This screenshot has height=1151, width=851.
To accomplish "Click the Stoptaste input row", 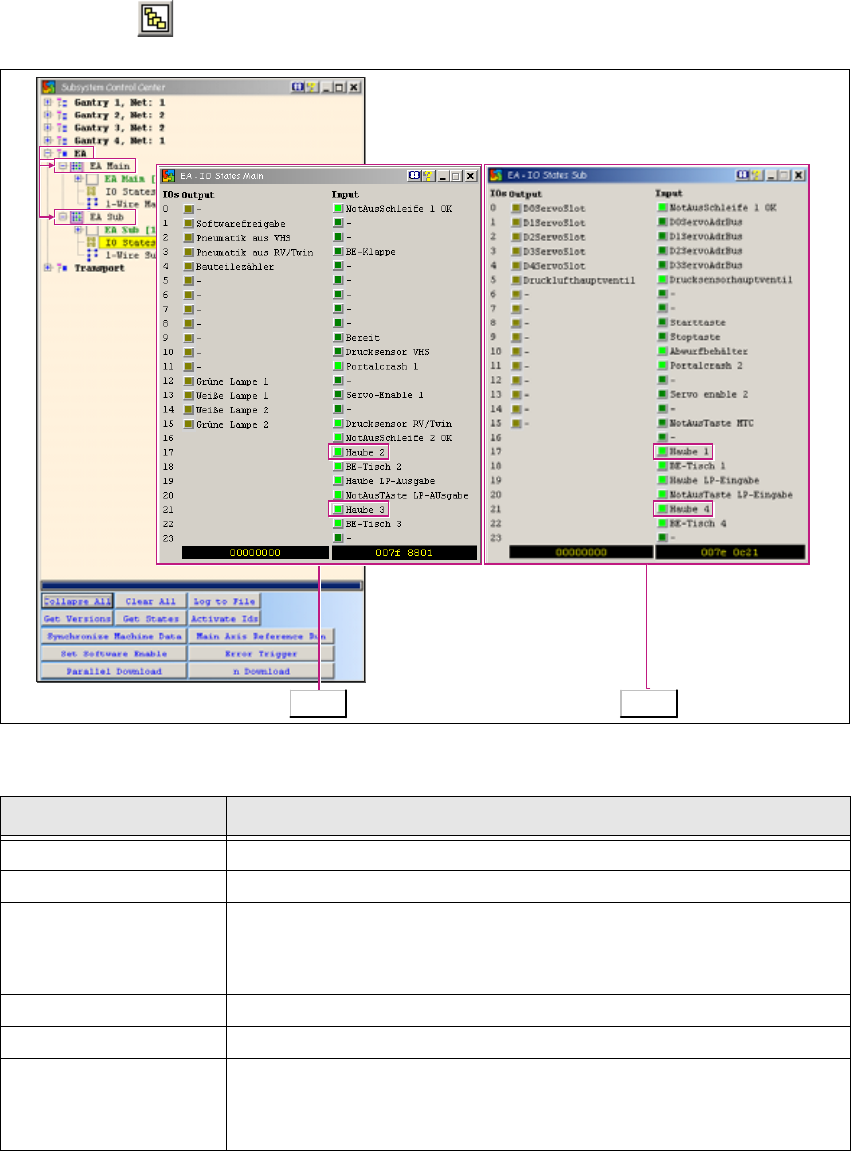I will point(689,337).
